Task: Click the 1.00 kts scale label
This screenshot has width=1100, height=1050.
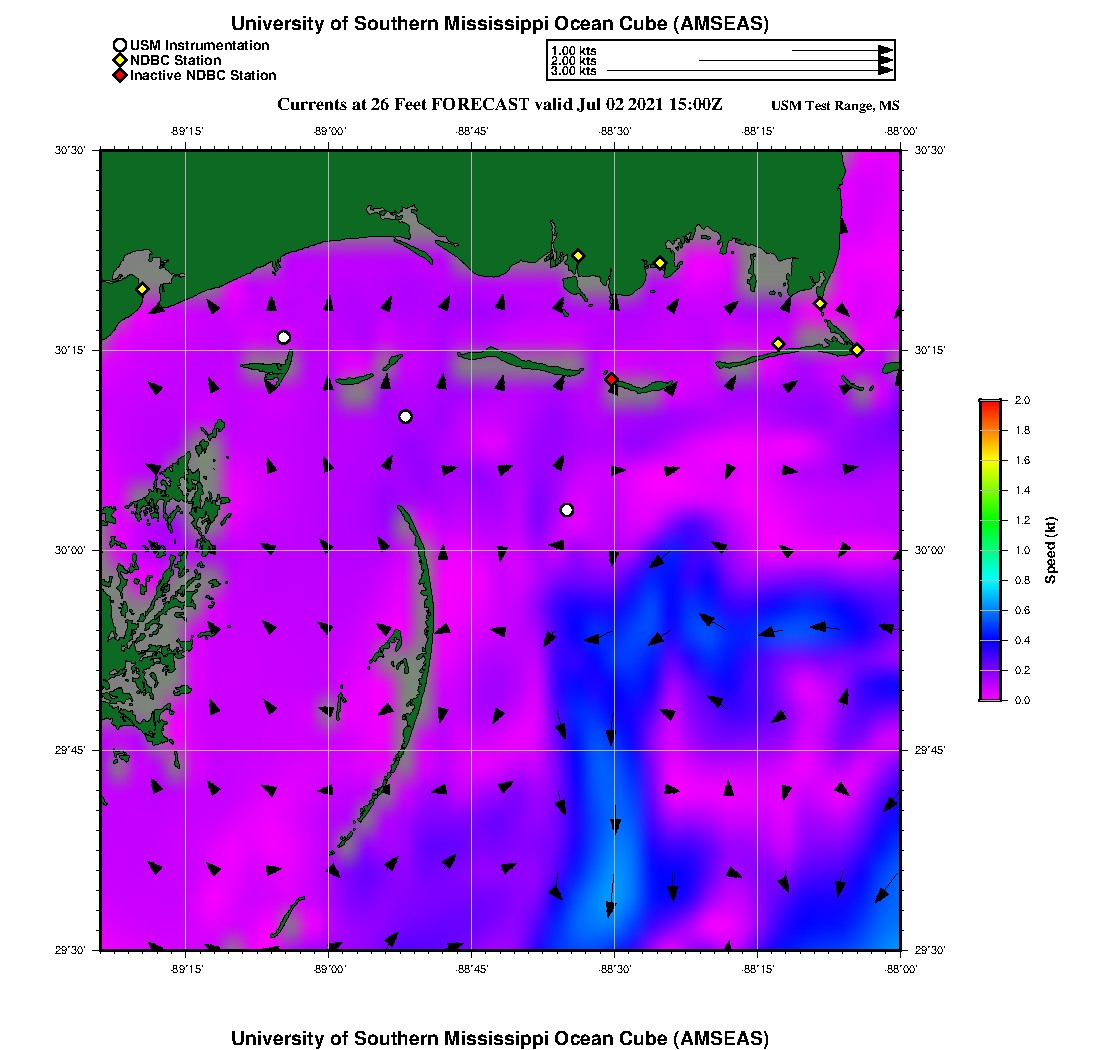Action: [573, 50]
